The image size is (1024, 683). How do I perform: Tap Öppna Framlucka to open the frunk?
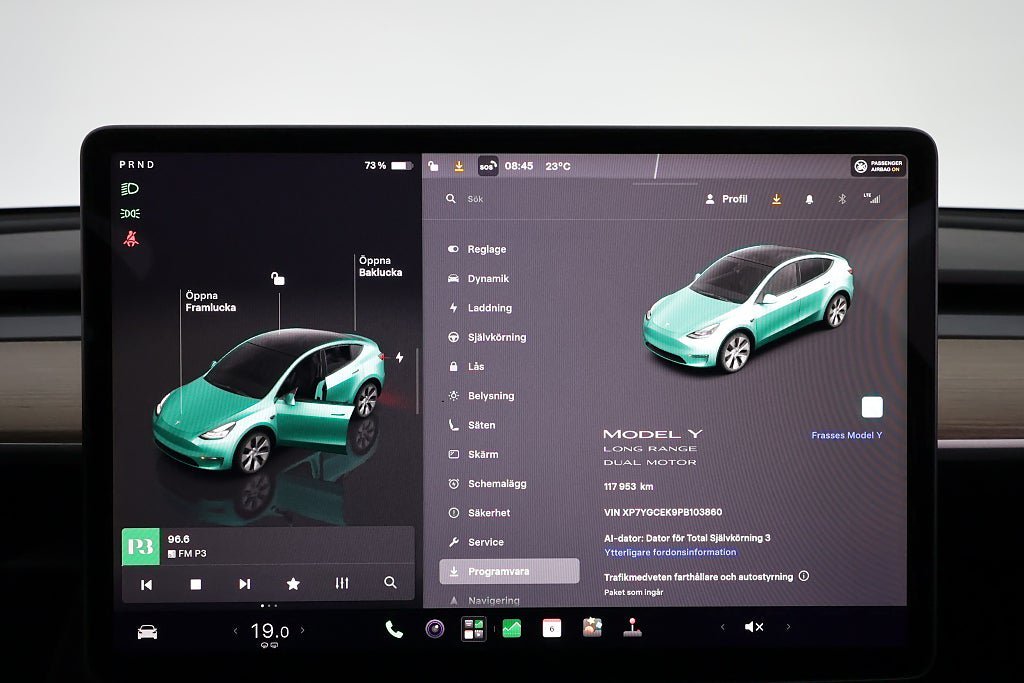point(210,302)
